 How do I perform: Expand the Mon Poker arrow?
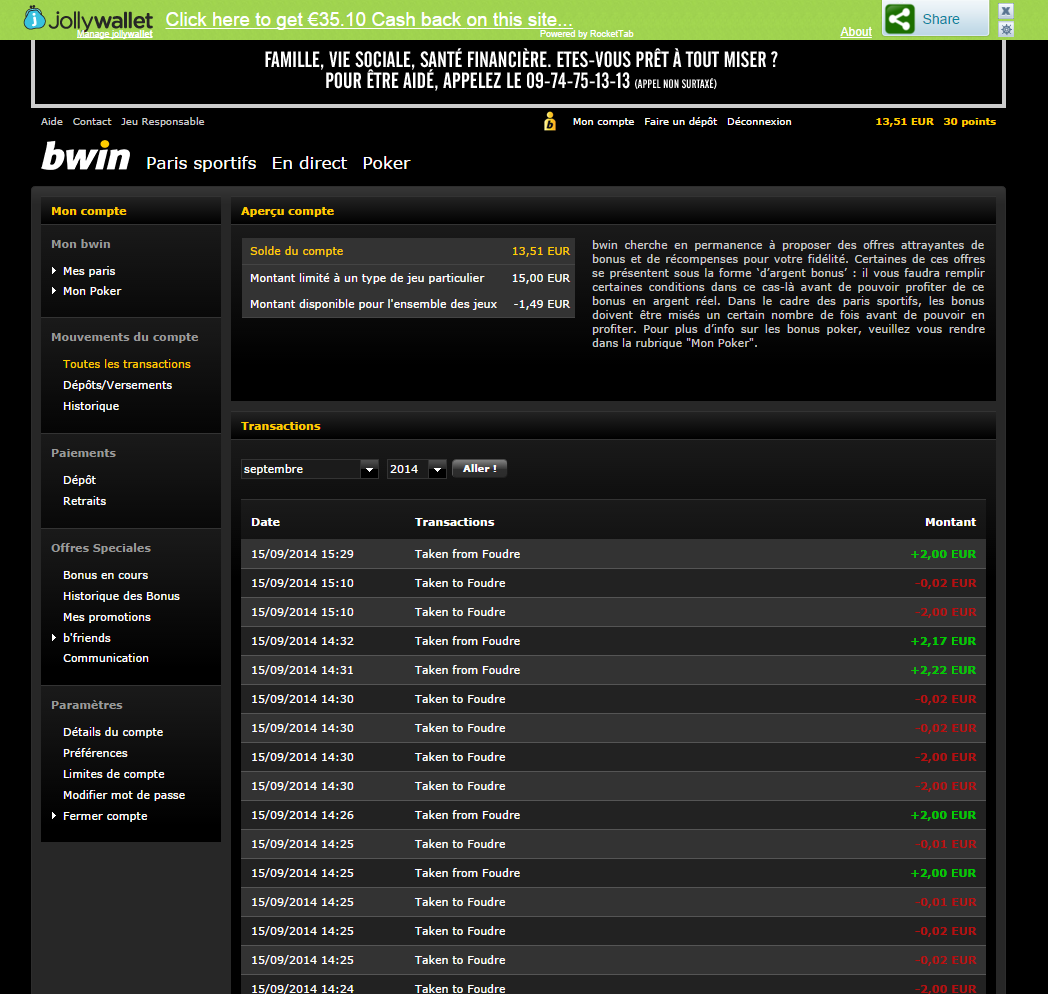point(54,291)
